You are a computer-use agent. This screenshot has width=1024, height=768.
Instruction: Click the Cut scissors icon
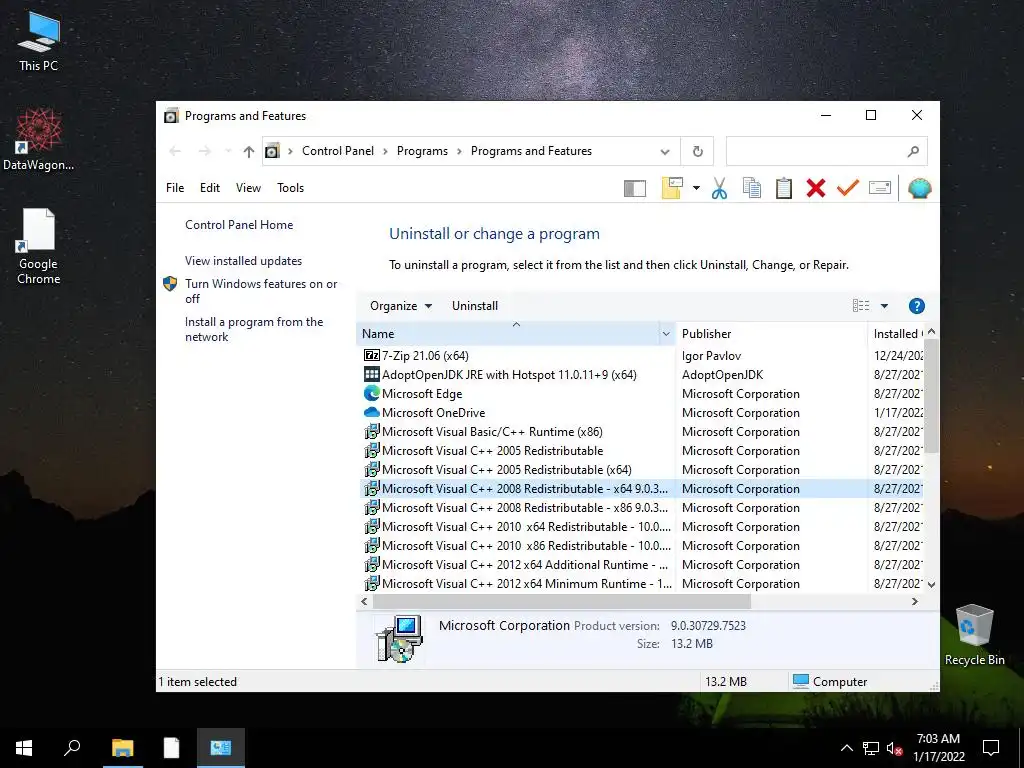[719, 188]
